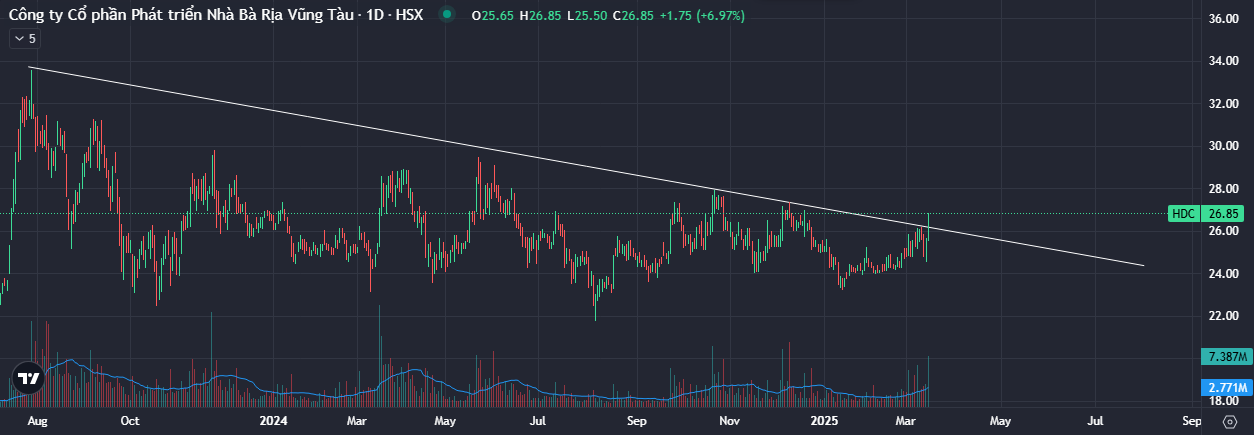Click the 2025 label on time axis
The width and height of the screenshot is (1254, 435).
pos(824,422)
